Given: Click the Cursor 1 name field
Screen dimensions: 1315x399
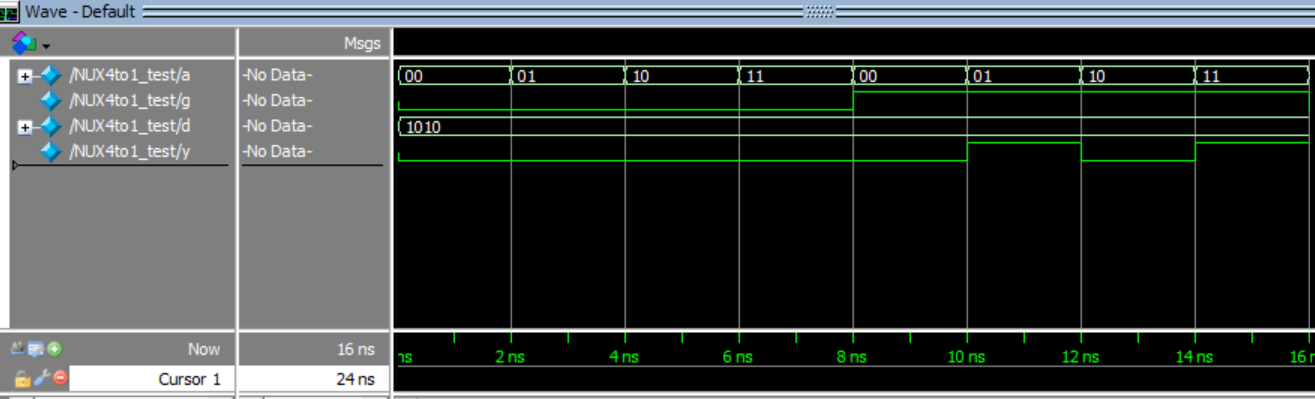Looking at the screenshot, I should [152, 379].
